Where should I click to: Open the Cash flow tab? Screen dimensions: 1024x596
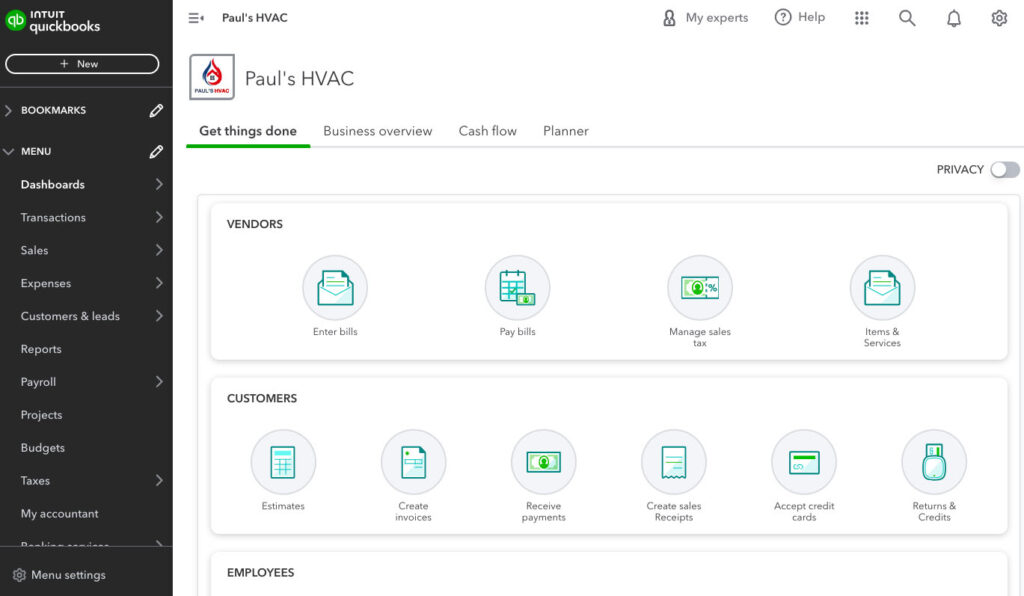487,131
